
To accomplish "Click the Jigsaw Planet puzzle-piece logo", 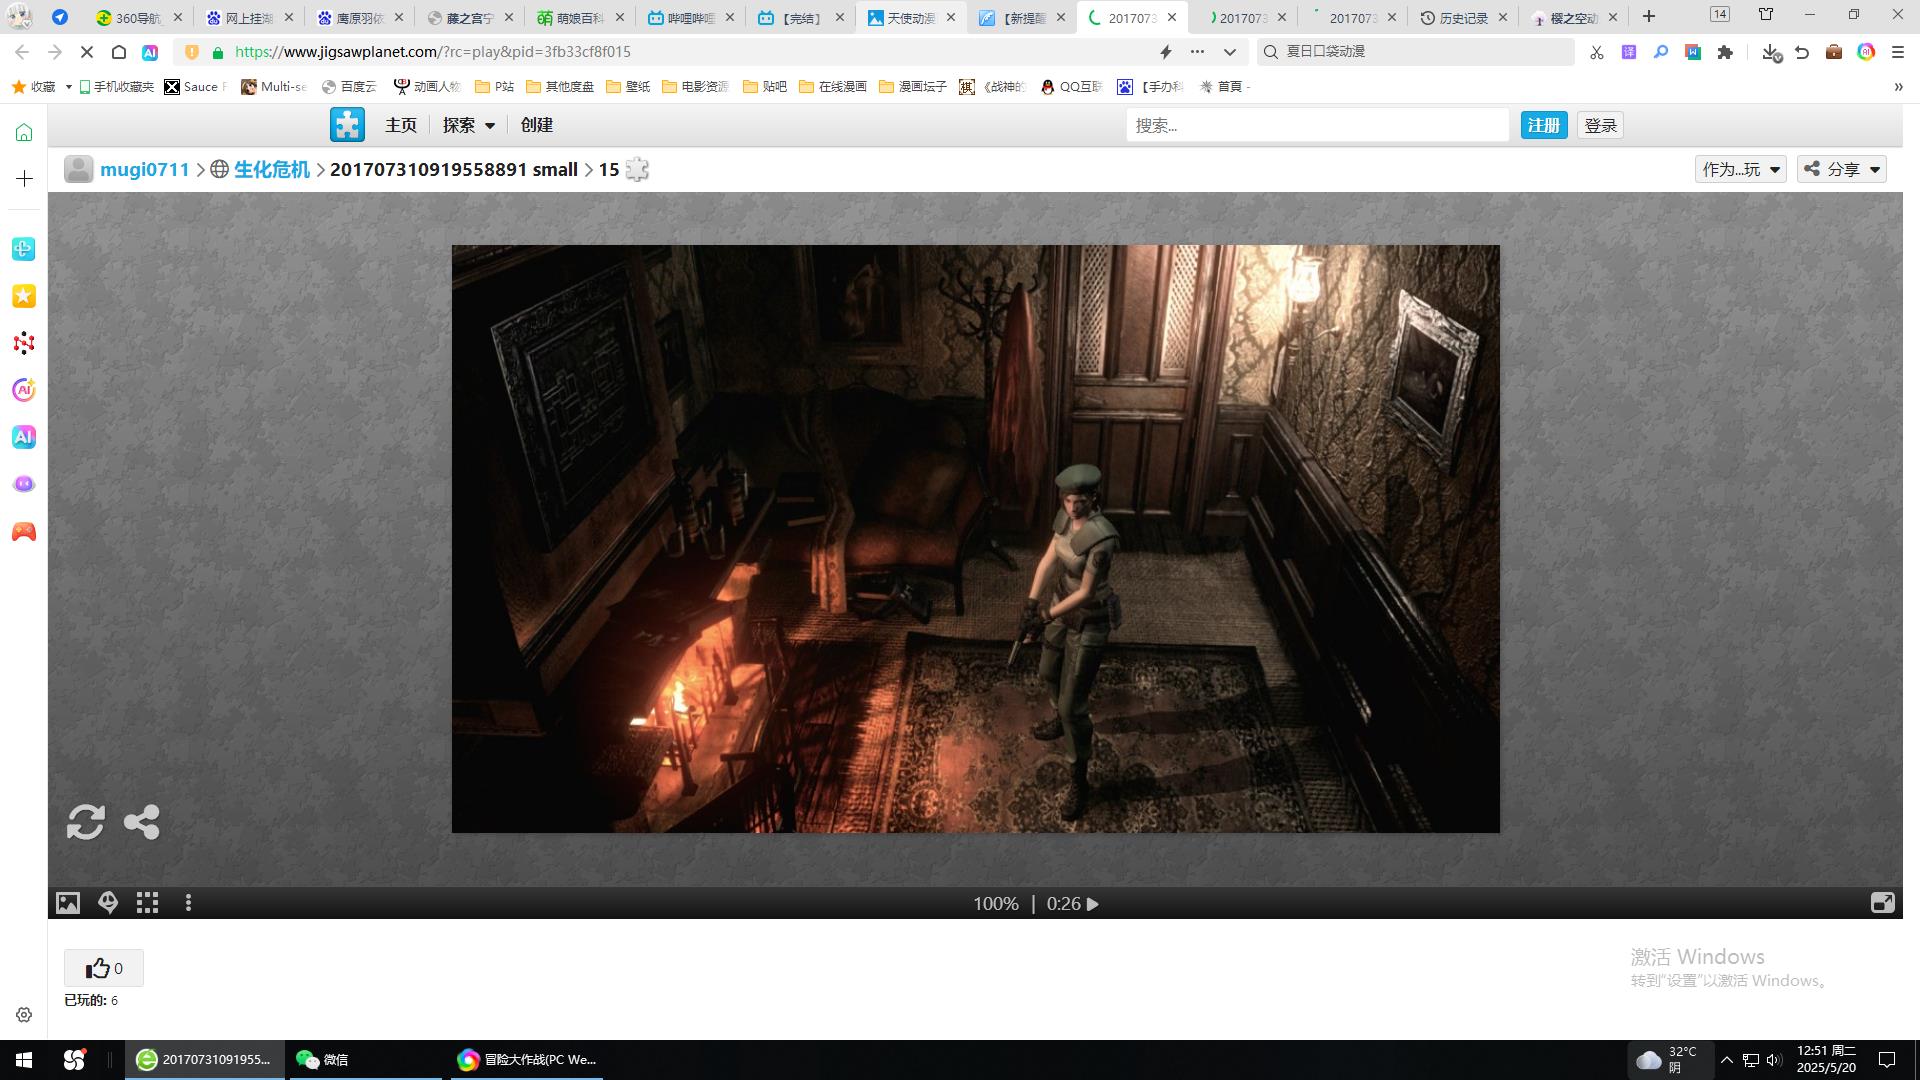I will pyautogui.click(x=347, y=125).
